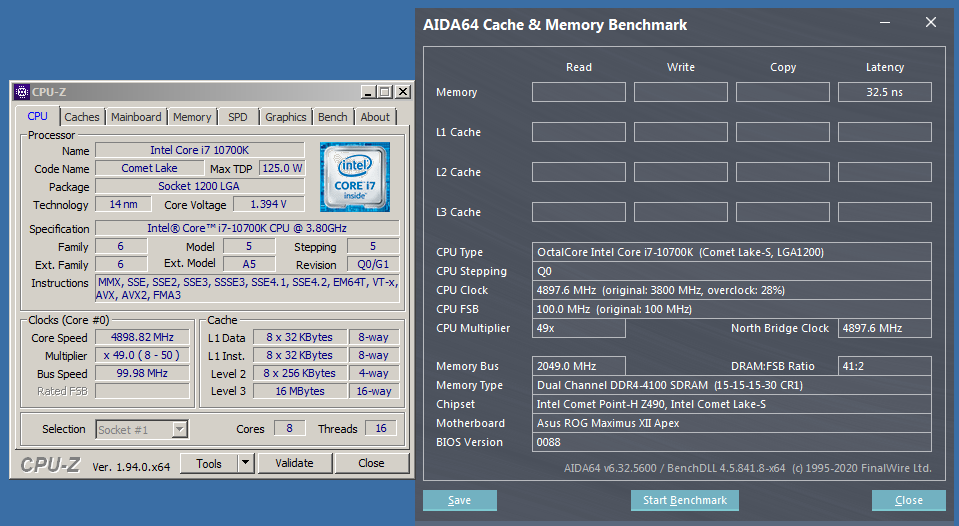Open the Memory tab in CPU-Z
959x526 pixels.
click(192, 117)
